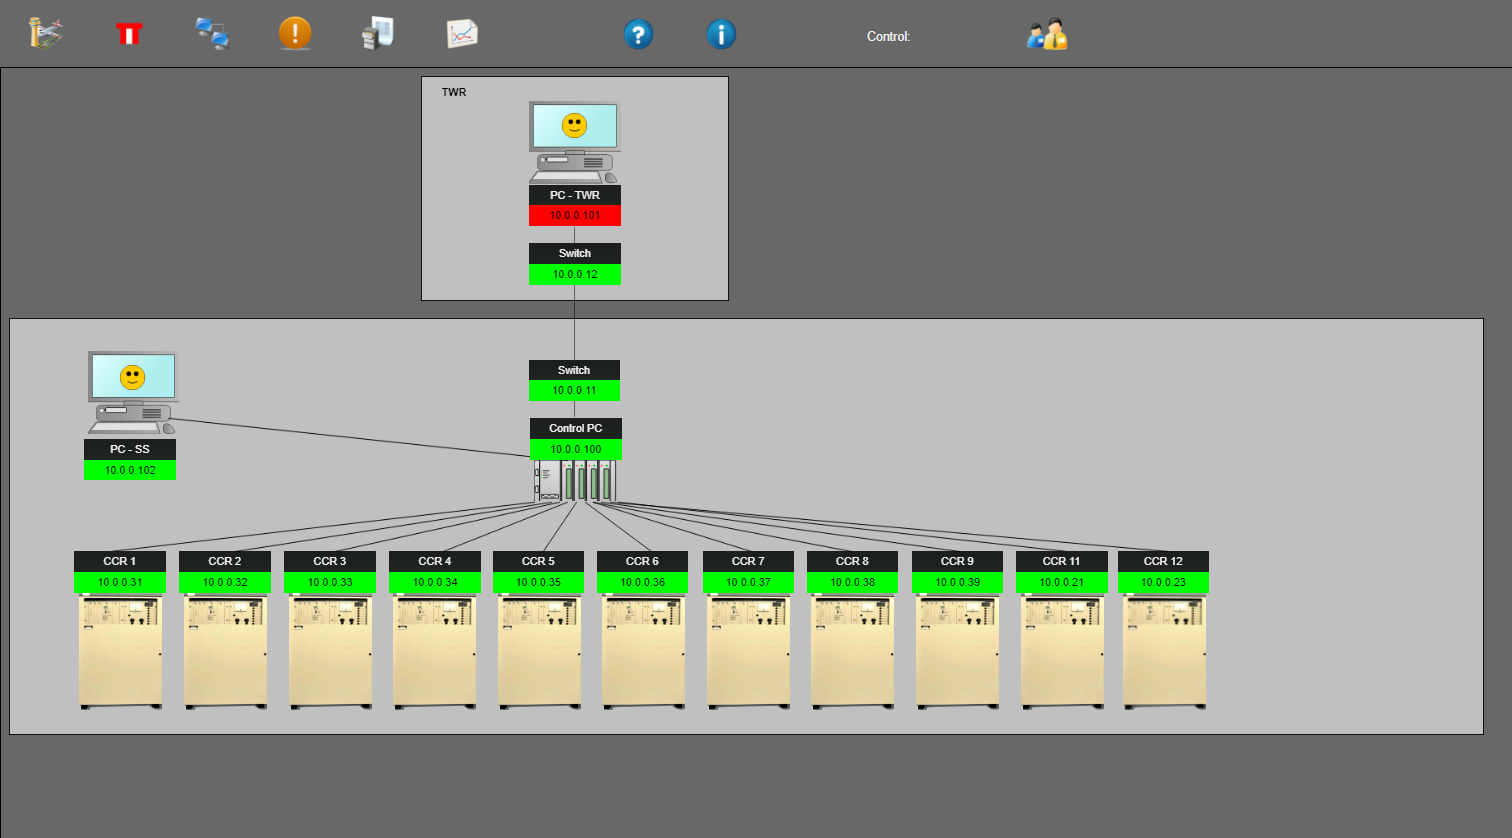Open the orange alarm warning icon
The image size is (1512, 838).
point(295,34)
